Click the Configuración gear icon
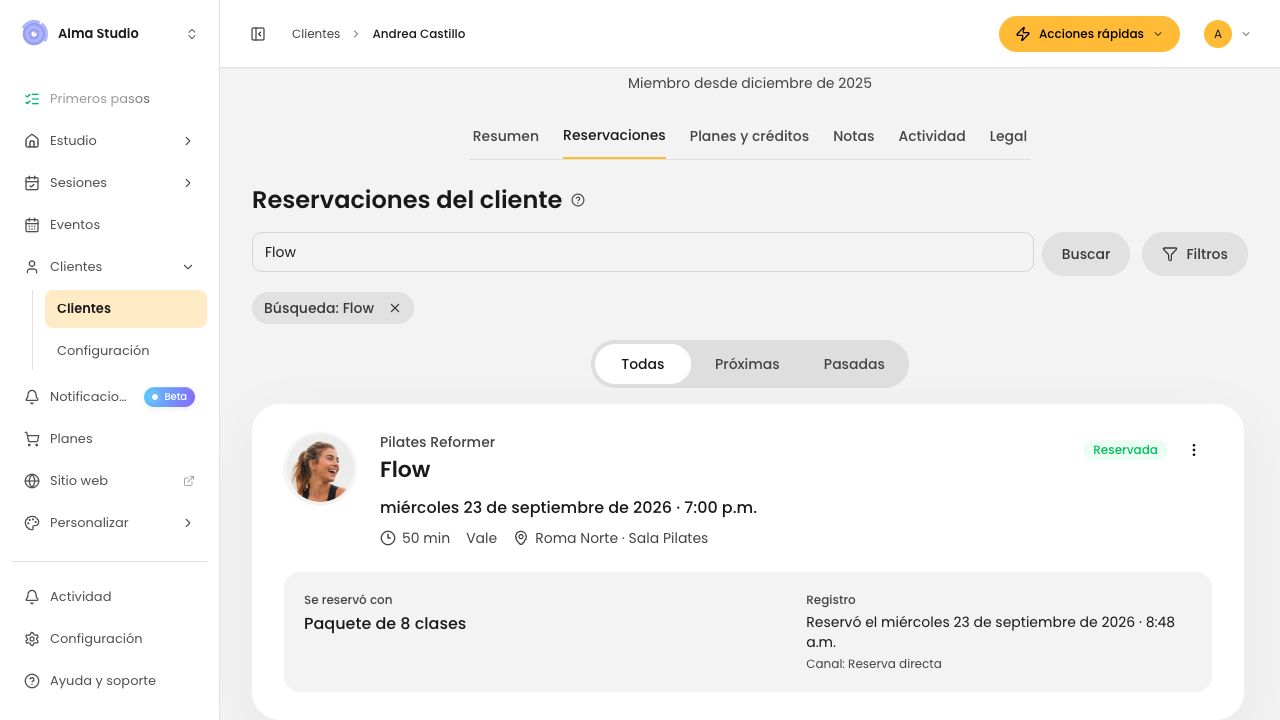This screenshot has width=1280, height=720. pos(32,639)
